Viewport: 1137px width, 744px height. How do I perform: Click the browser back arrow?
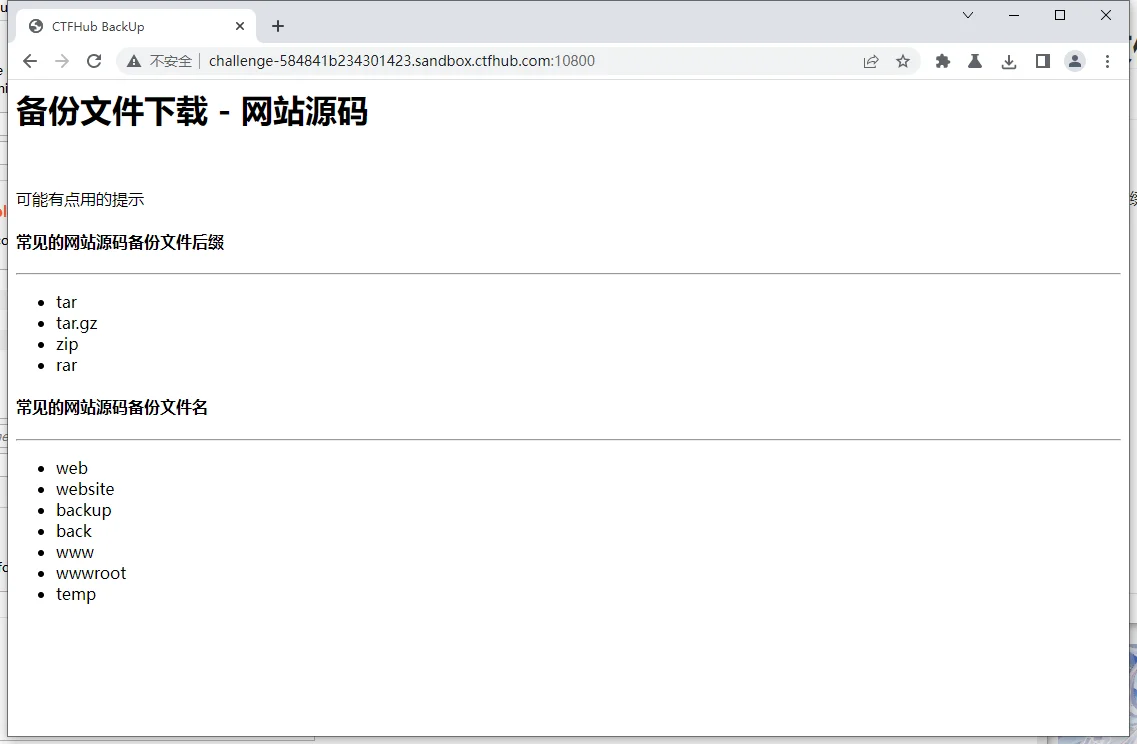pos(30,61)
